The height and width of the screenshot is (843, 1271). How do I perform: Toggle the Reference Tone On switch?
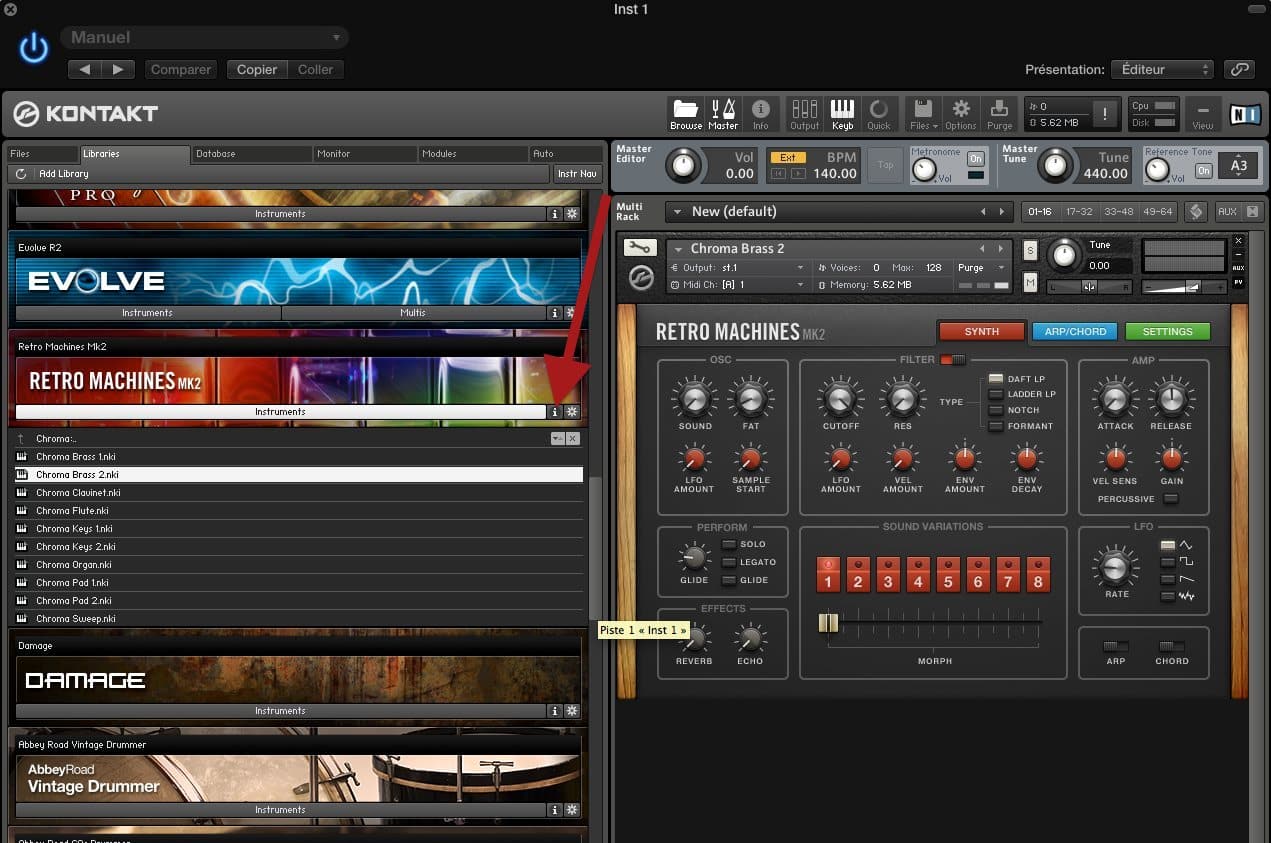click(x=1204, y=171)
